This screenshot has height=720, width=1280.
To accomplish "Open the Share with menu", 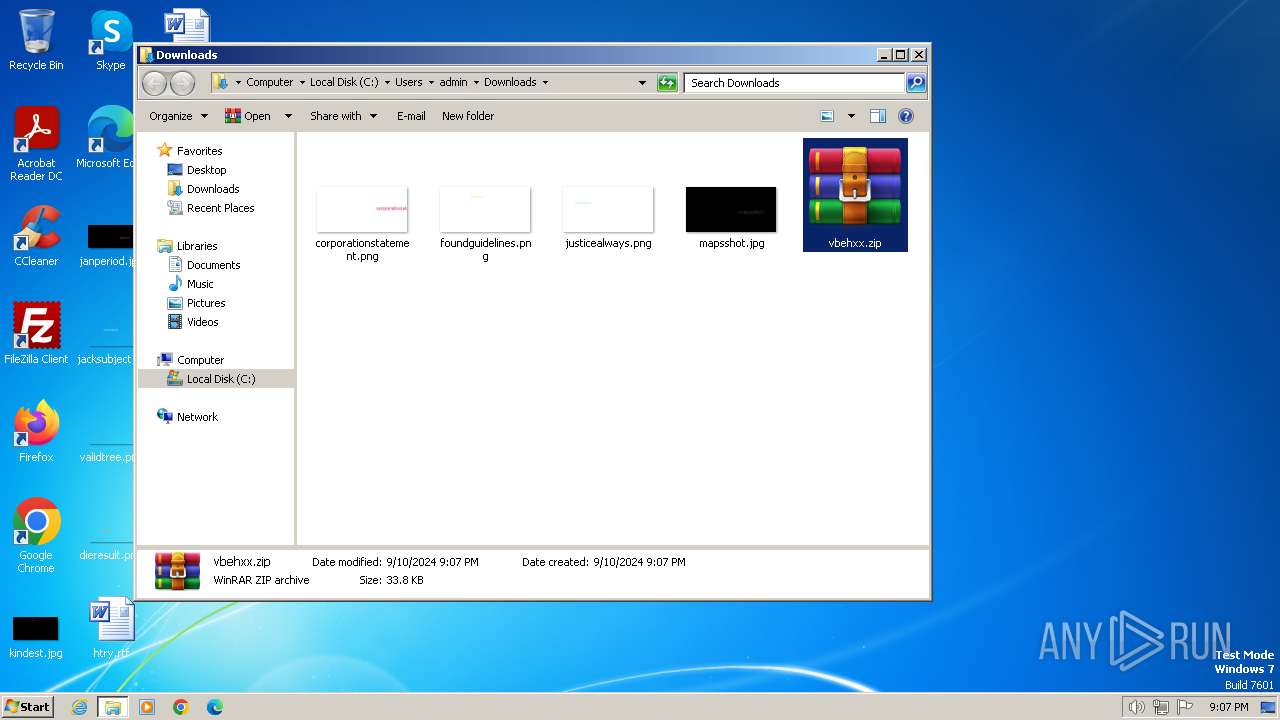I will [x=343, y=116].
